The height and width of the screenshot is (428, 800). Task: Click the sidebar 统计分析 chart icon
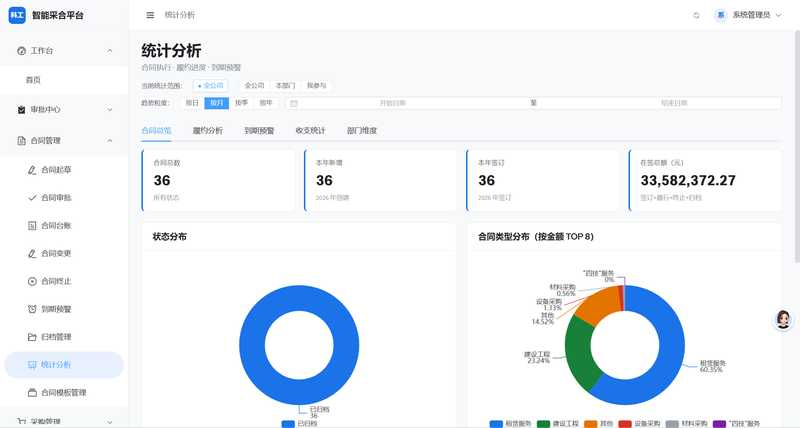(32, 365)
